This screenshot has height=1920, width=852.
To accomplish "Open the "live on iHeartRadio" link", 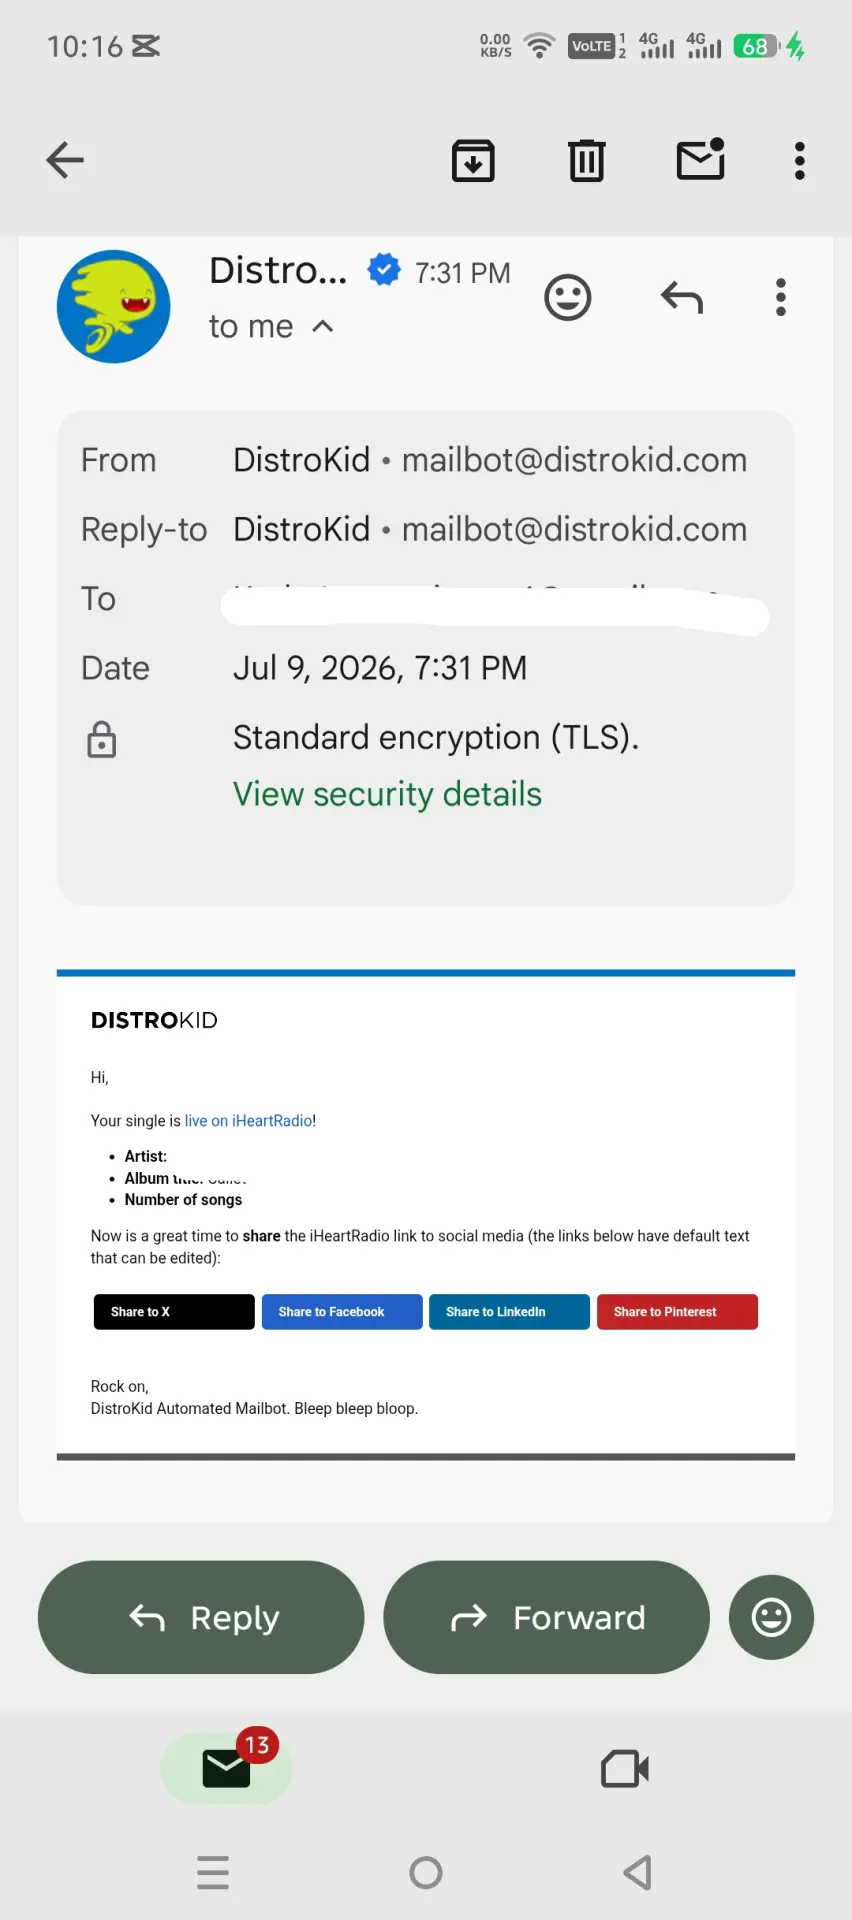I will point(248,1121).
